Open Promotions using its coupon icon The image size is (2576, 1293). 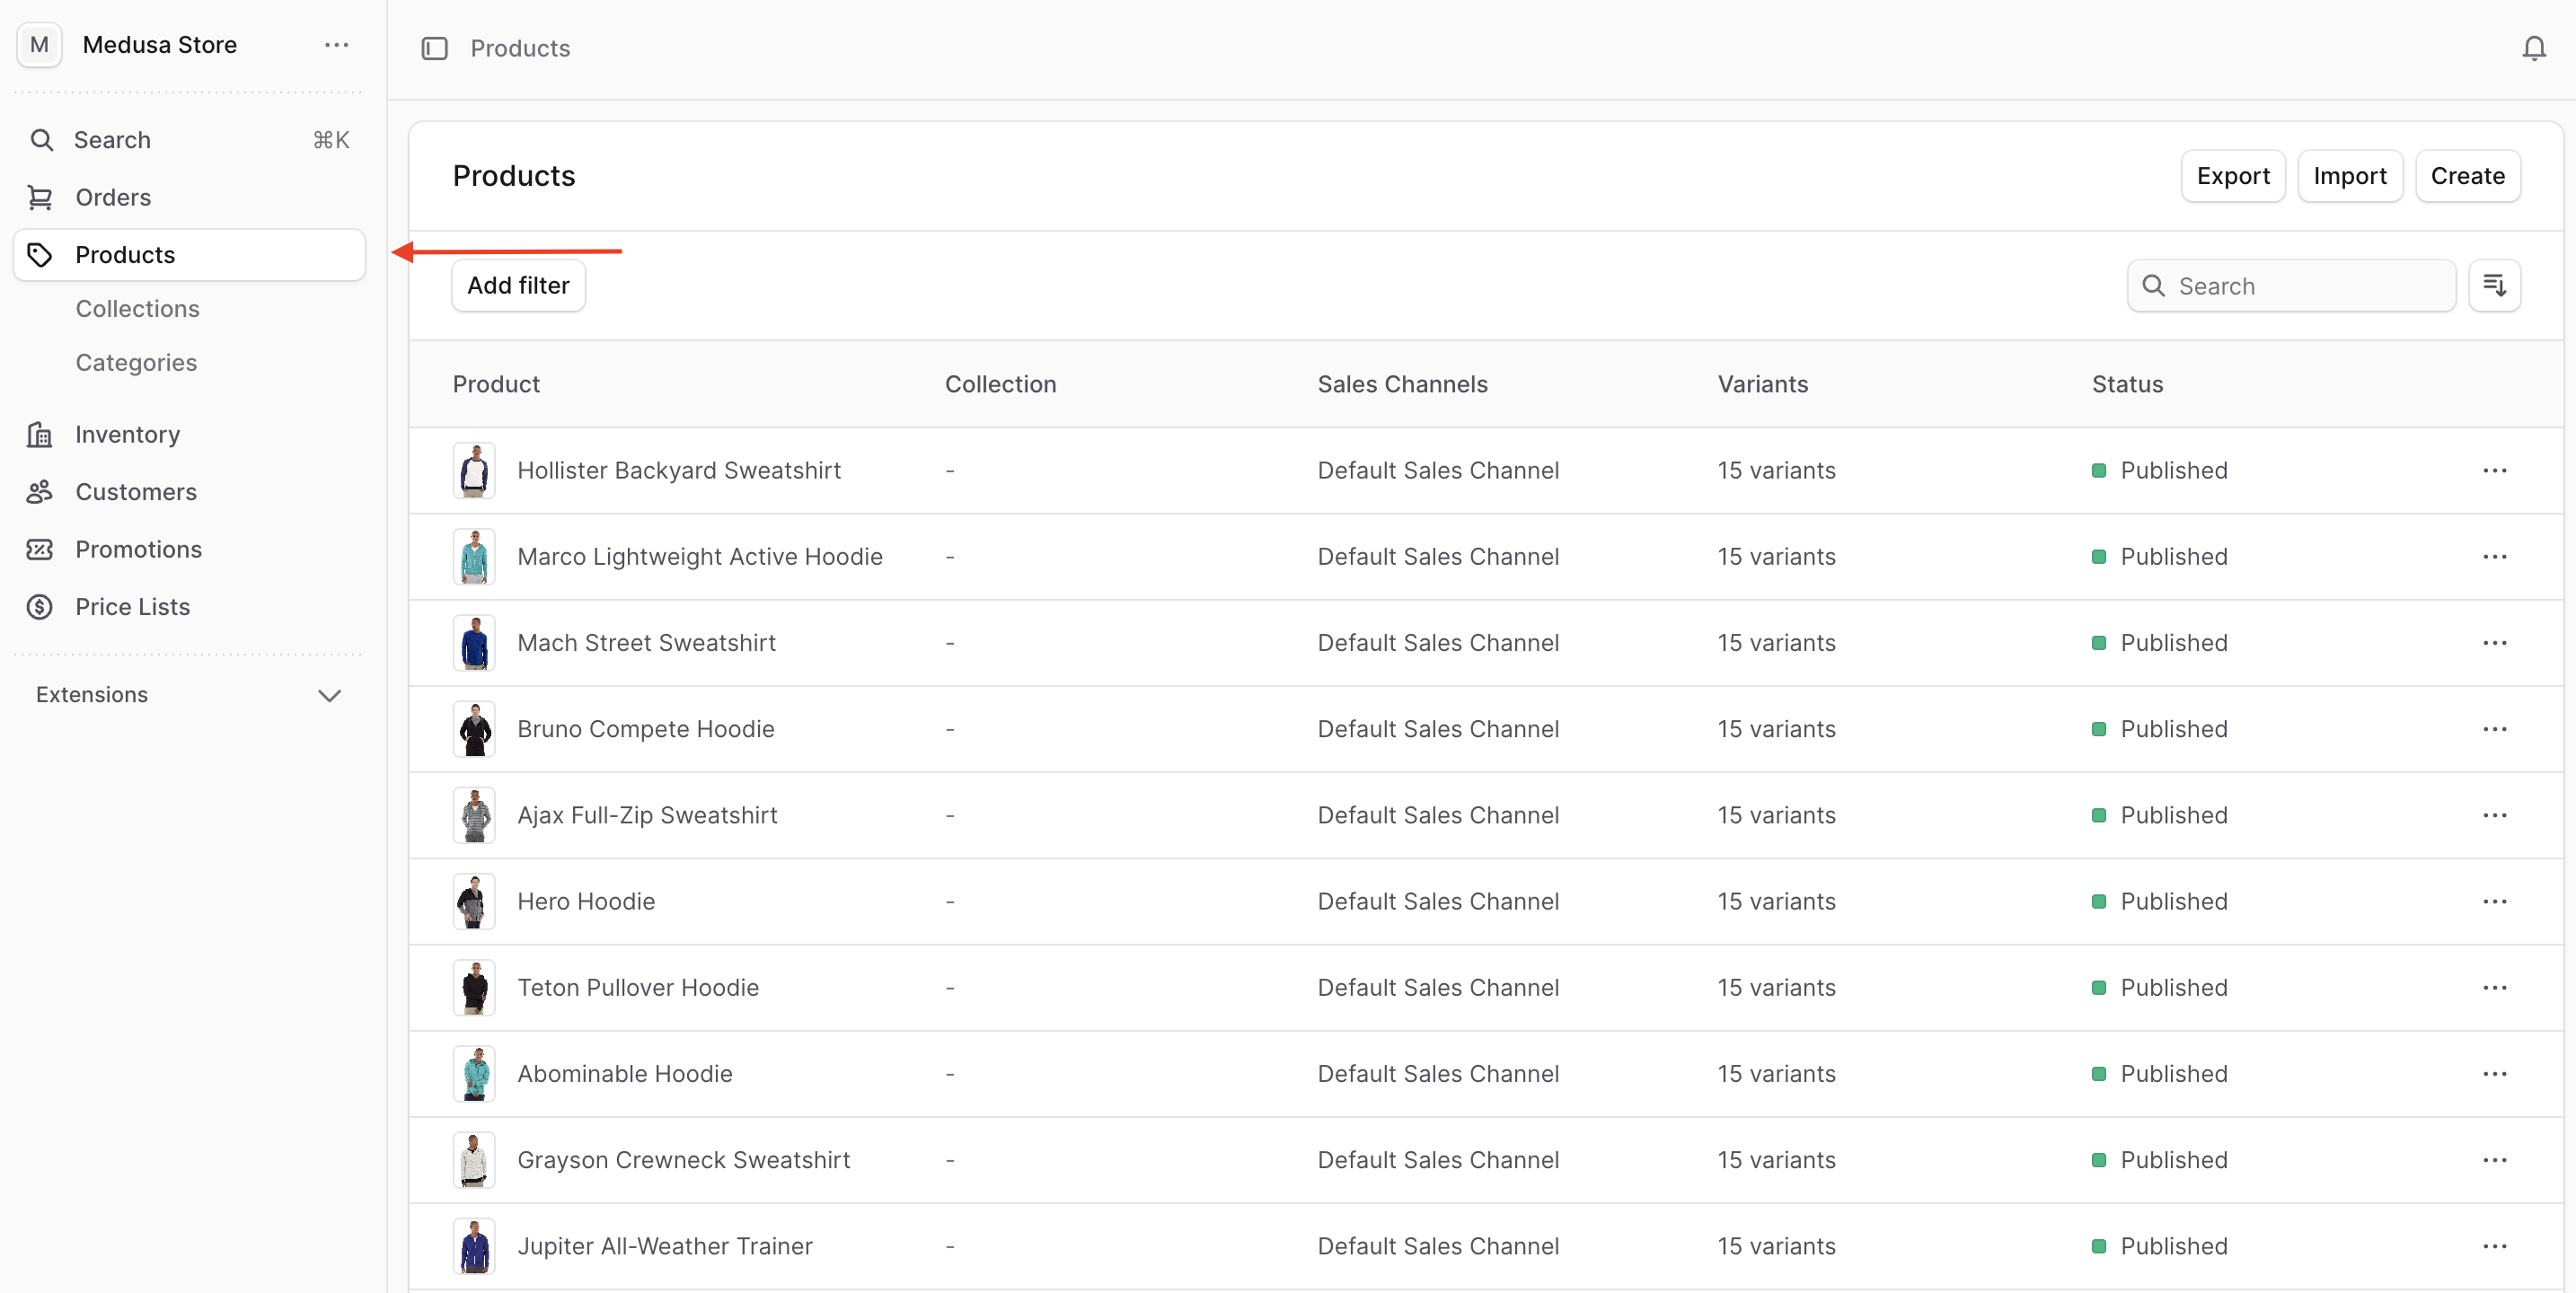tap(41, 549)
